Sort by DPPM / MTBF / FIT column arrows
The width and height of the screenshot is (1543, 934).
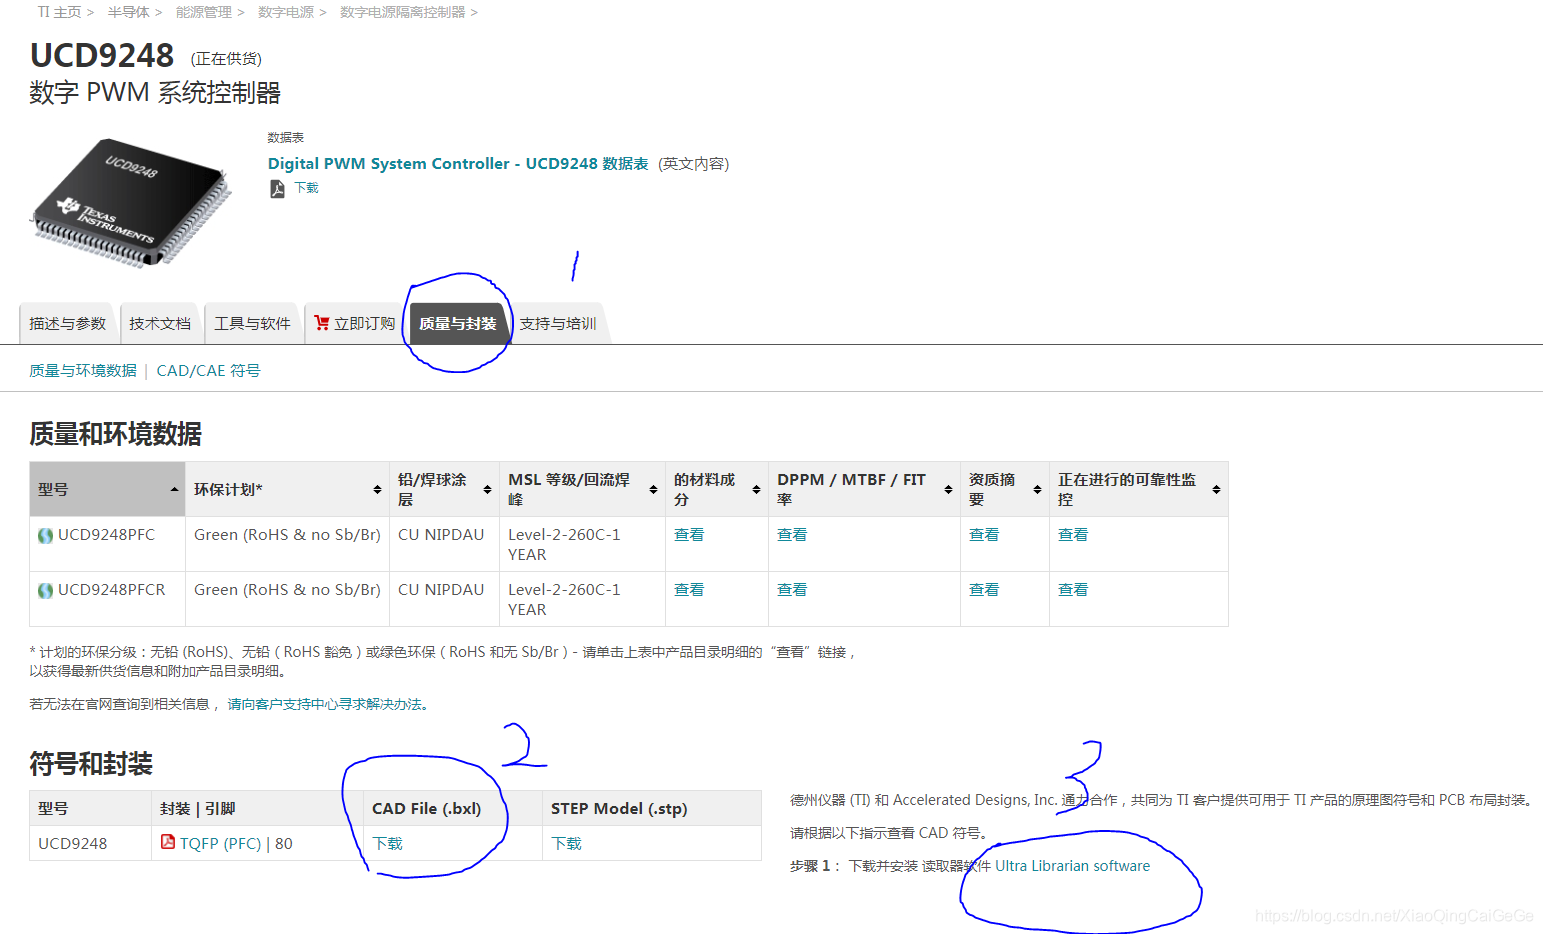pos(948,490)
